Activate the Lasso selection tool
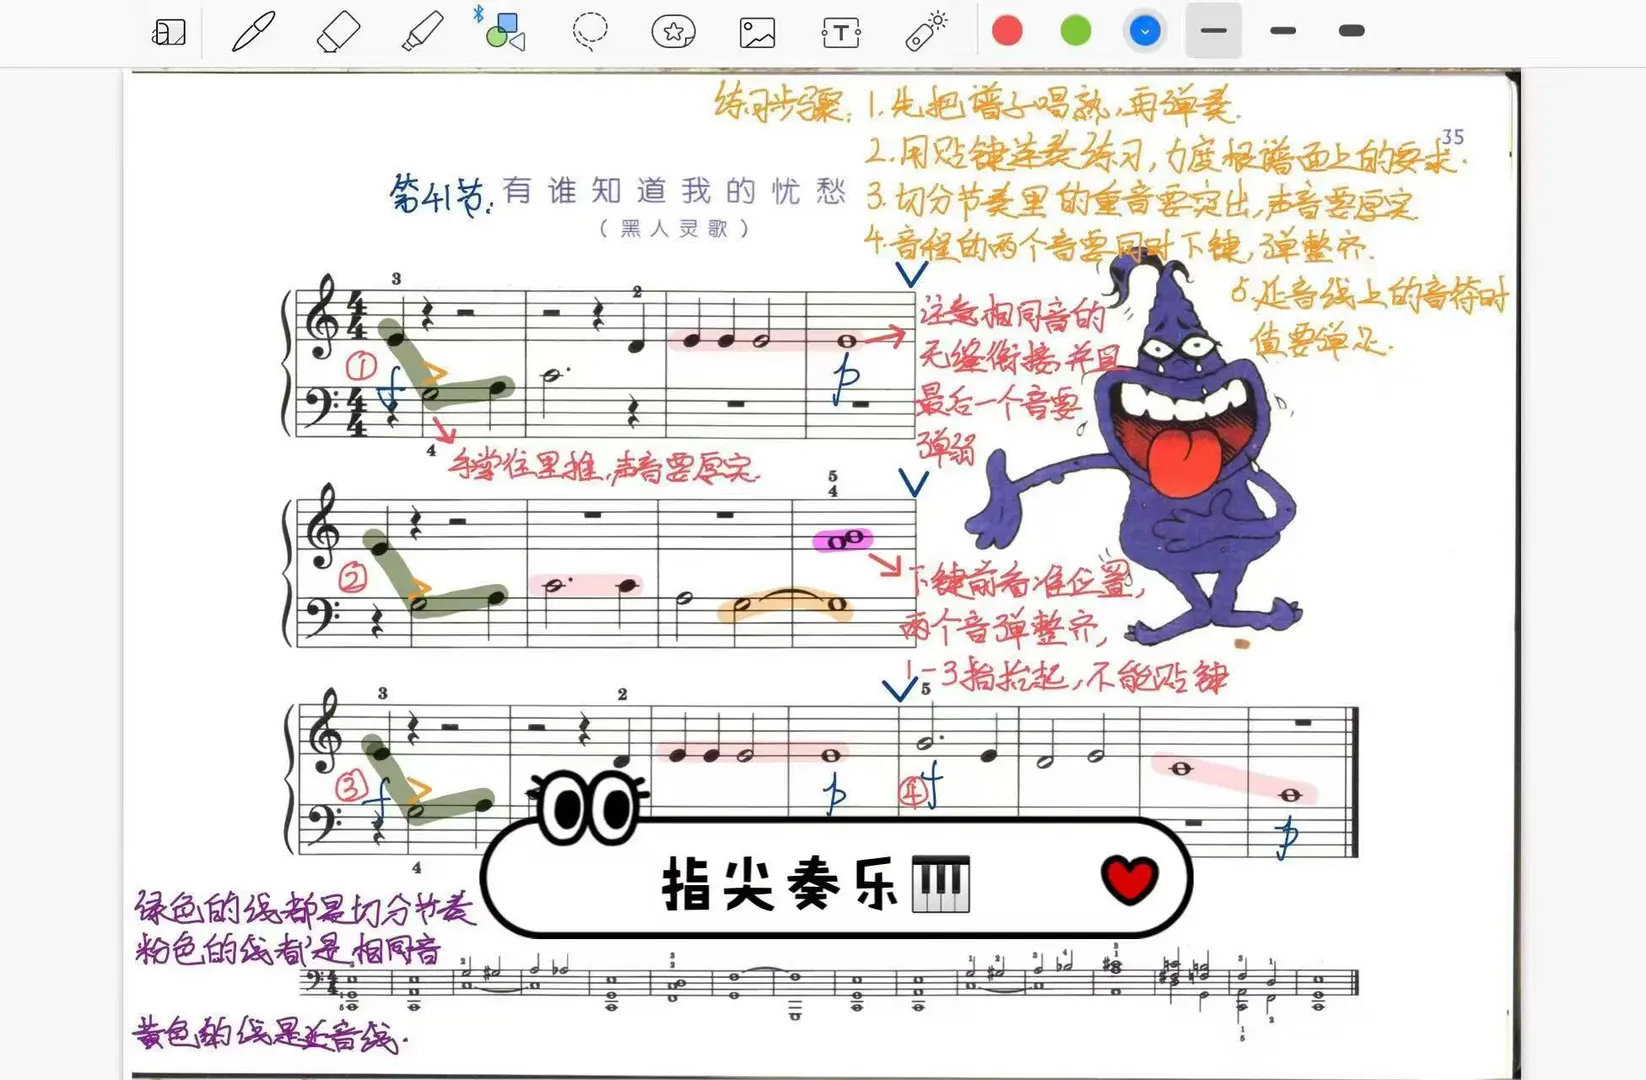 pos(590,31)
